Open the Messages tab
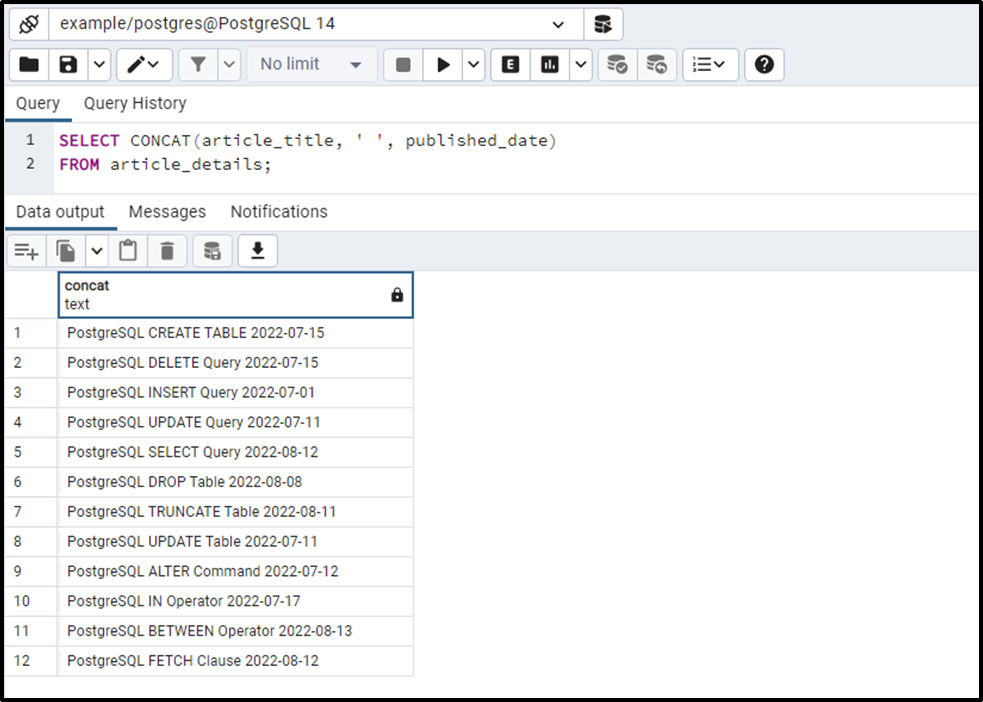 167,211
